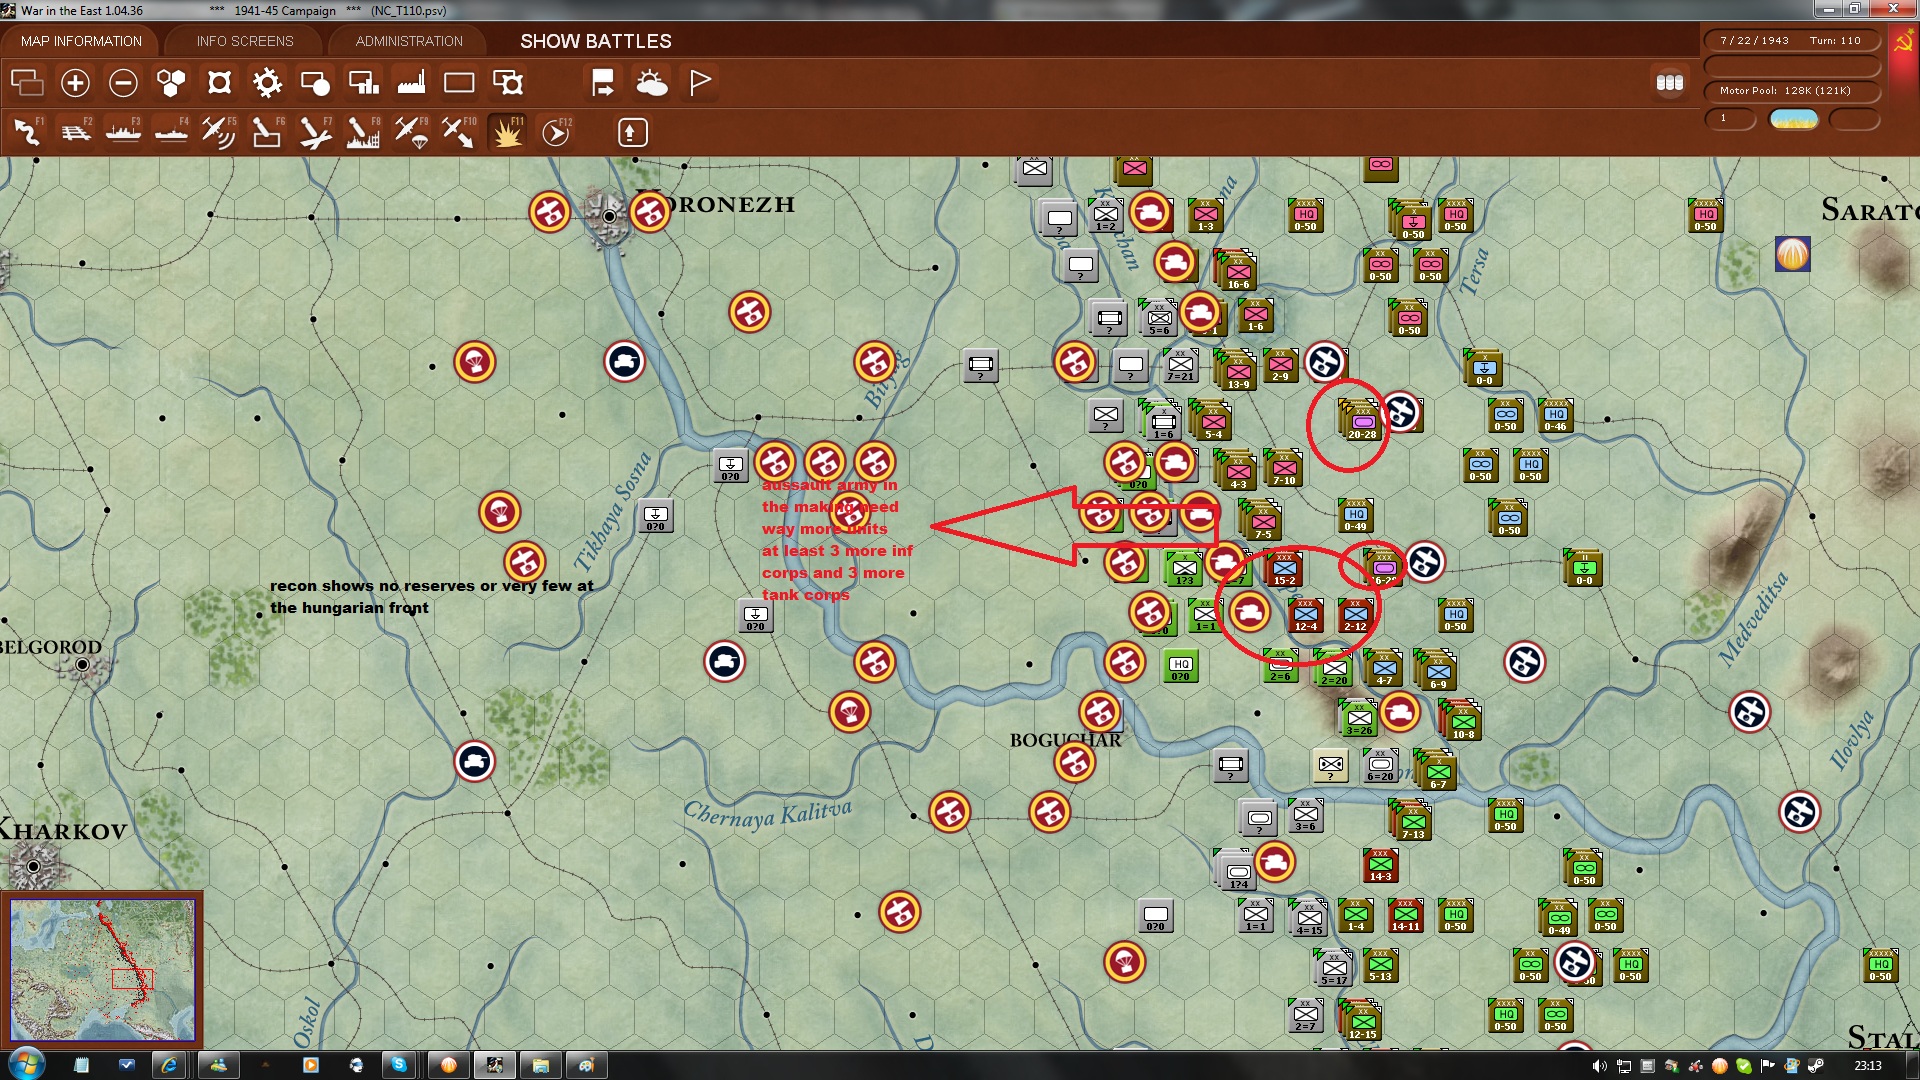Click the three barrels supply icon
The height and width of the screenshot is (1080, 1920).
pyautogui.click(x=1669, y=83)
